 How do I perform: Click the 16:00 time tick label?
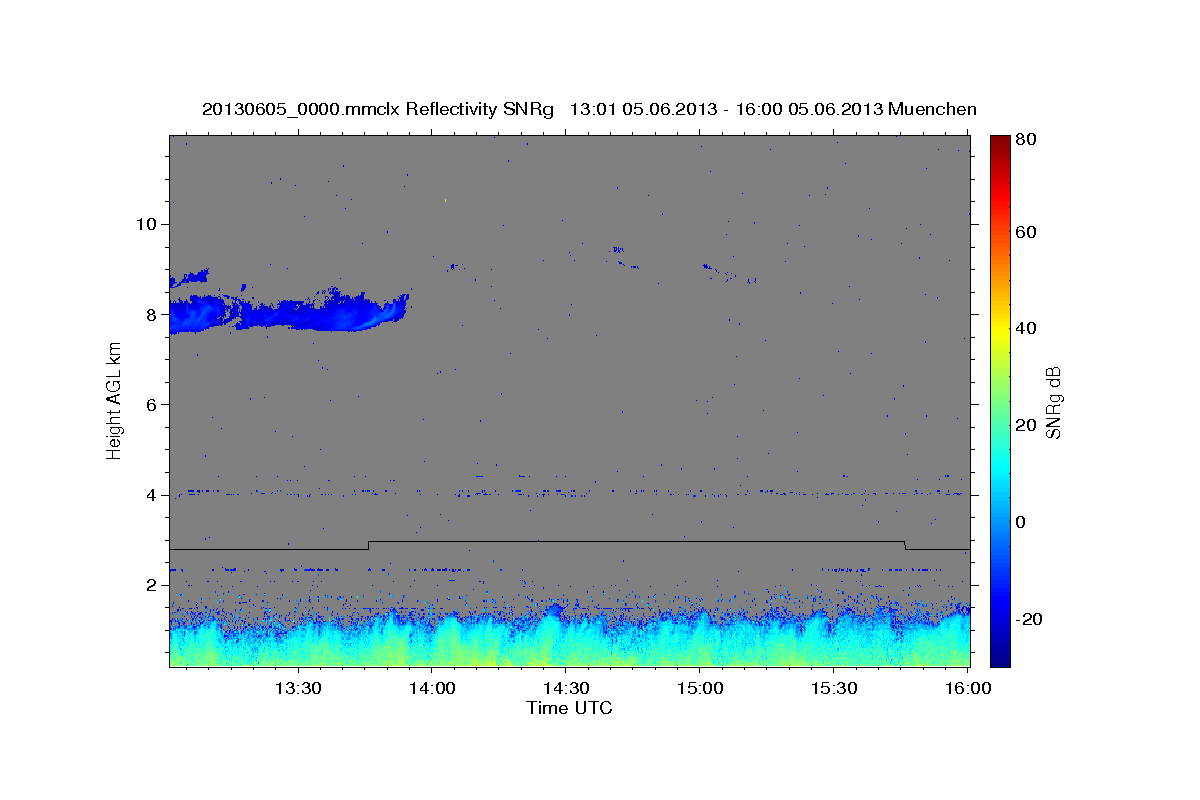(968, 688)
